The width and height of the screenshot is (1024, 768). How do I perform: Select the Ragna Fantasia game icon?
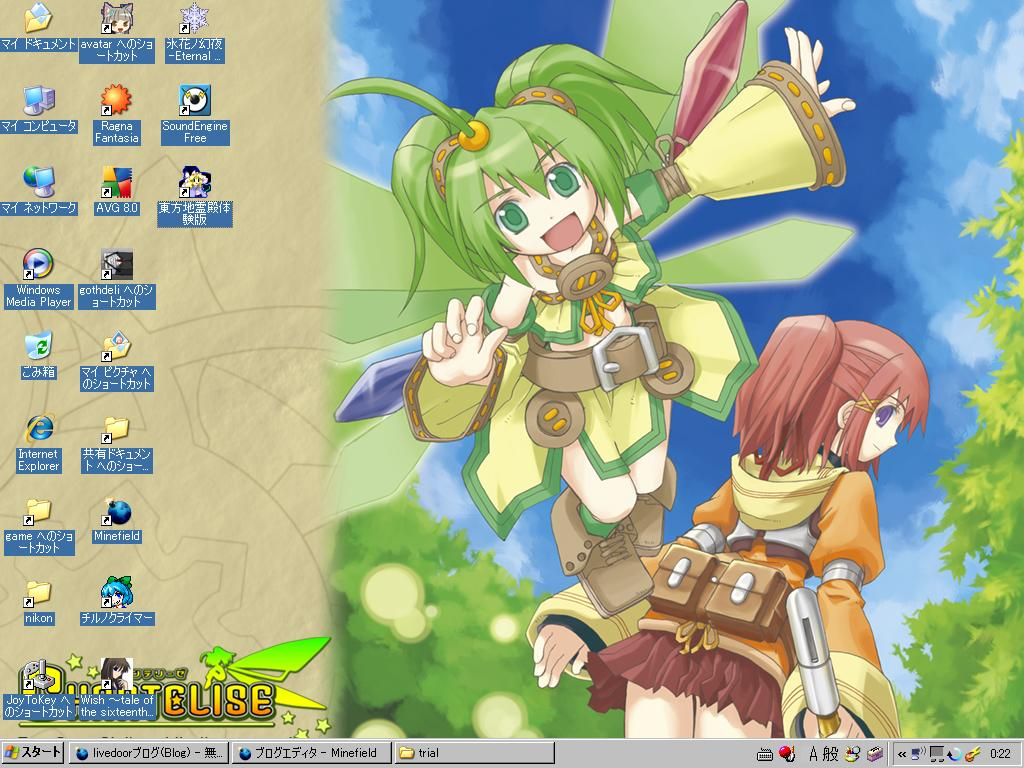117,101
